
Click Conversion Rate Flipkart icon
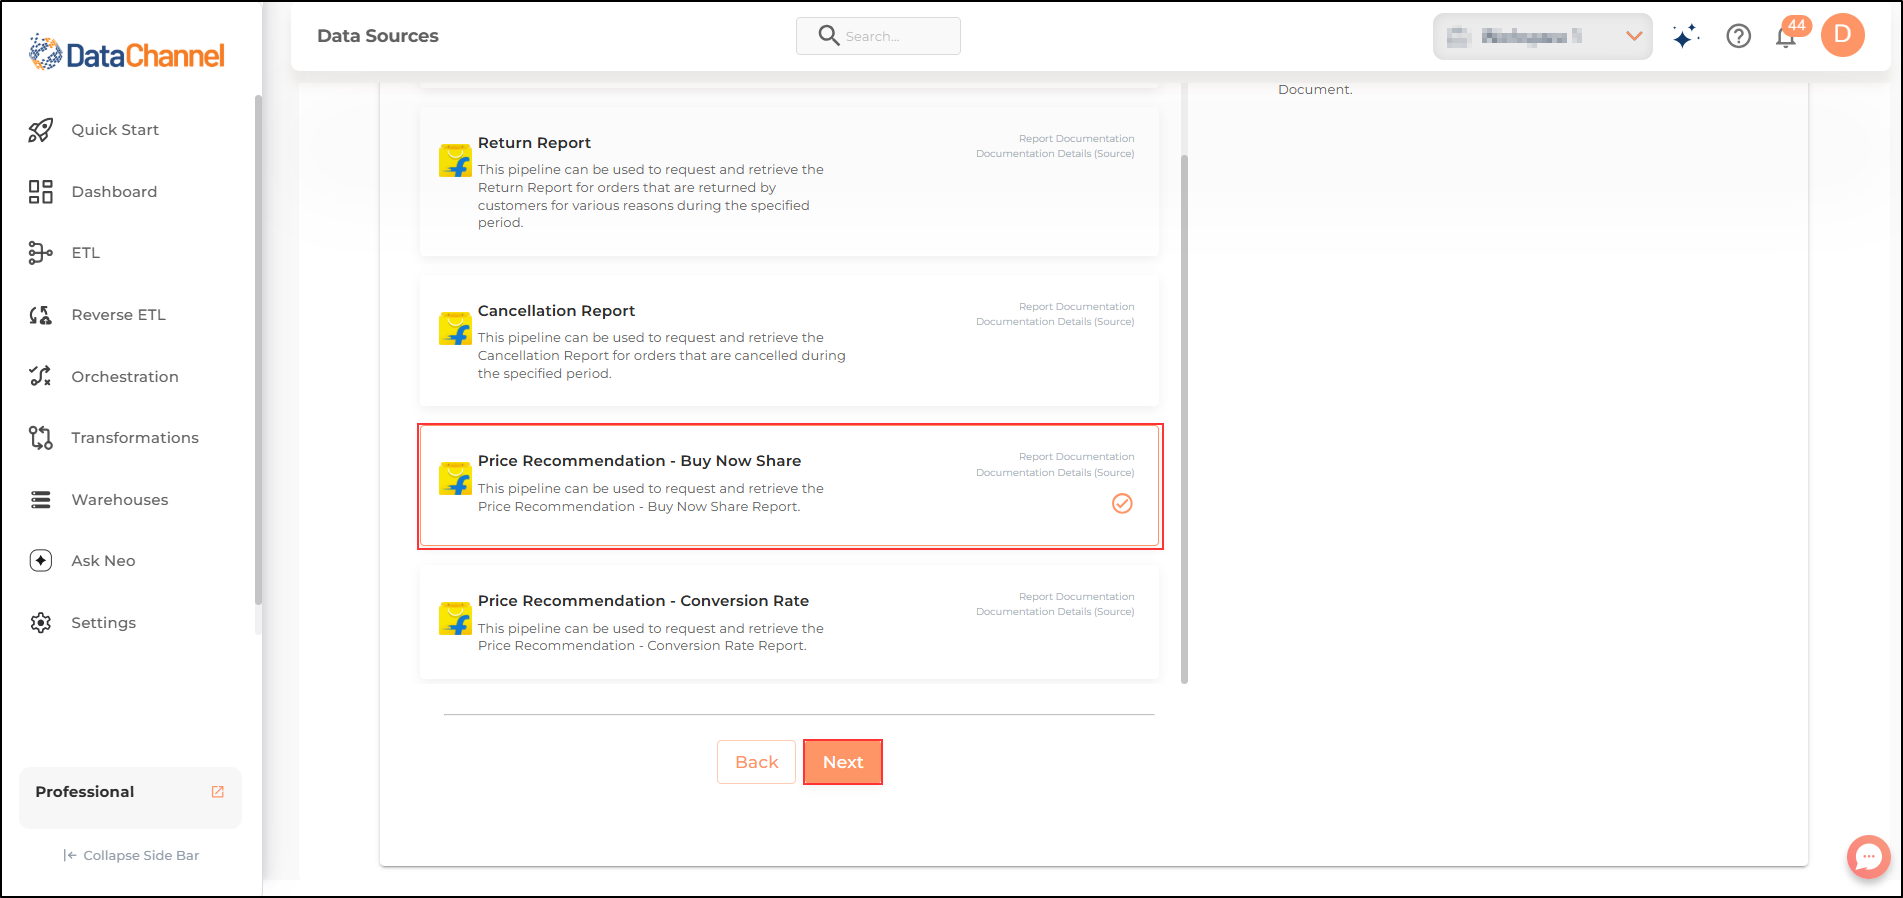[455, 618]
